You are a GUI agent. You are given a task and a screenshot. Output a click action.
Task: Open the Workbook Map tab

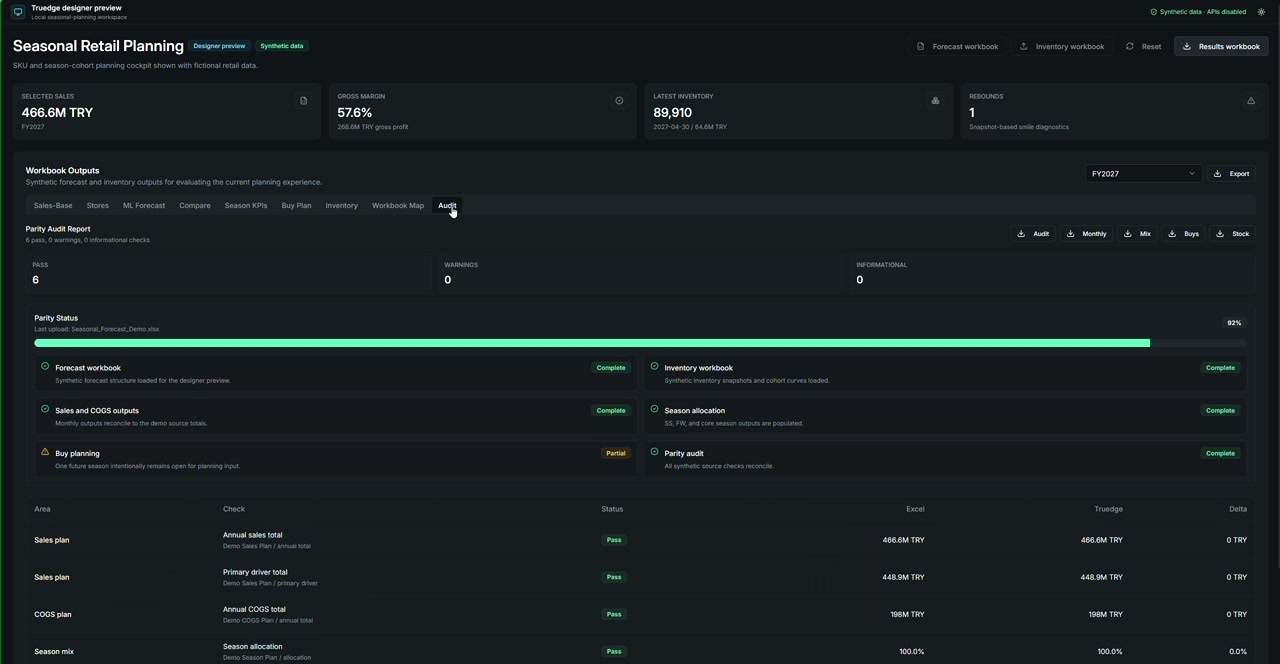pos(398,206)
